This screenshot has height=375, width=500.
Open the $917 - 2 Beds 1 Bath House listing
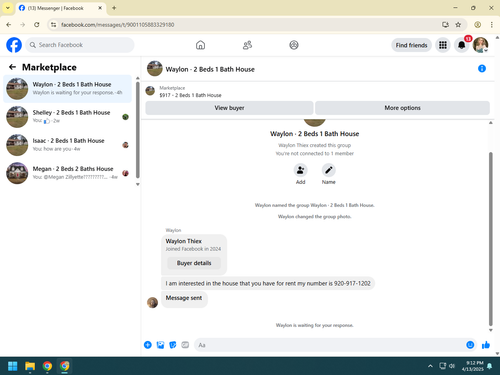click(x=190, y=95)
